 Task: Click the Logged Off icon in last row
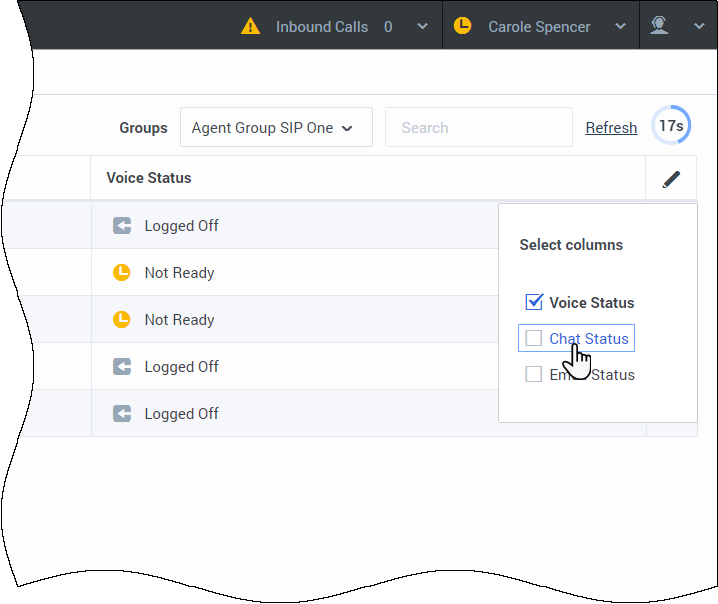(x=122, y=414)
